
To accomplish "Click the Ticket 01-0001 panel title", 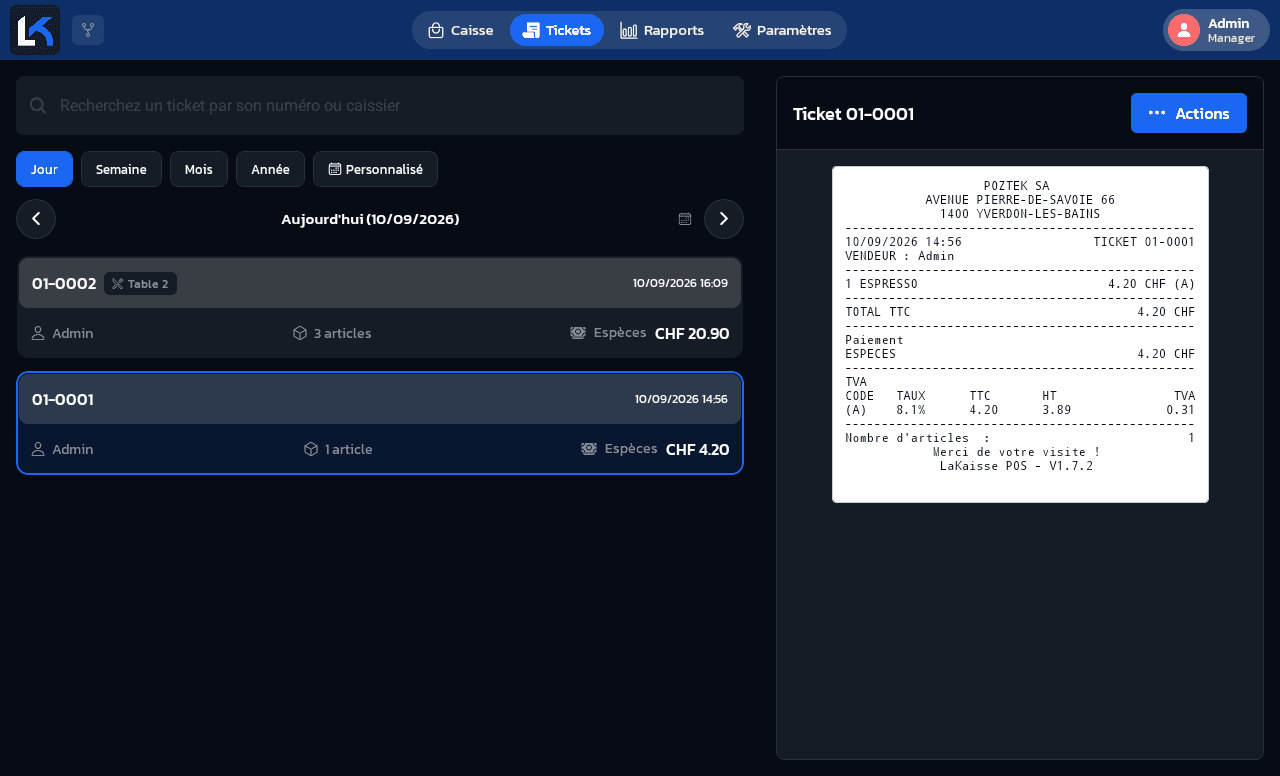I will pyautogui.click(x=853, y=114).
